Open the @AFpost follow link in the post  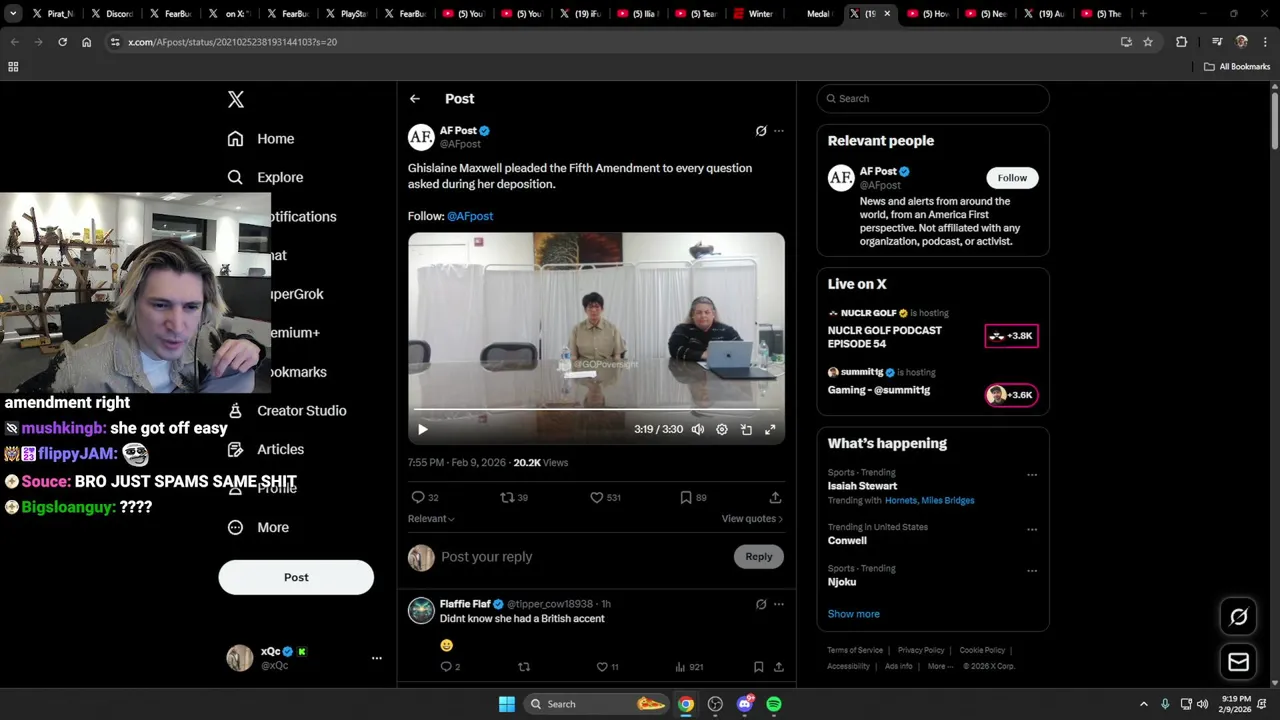tap(470, 216)
